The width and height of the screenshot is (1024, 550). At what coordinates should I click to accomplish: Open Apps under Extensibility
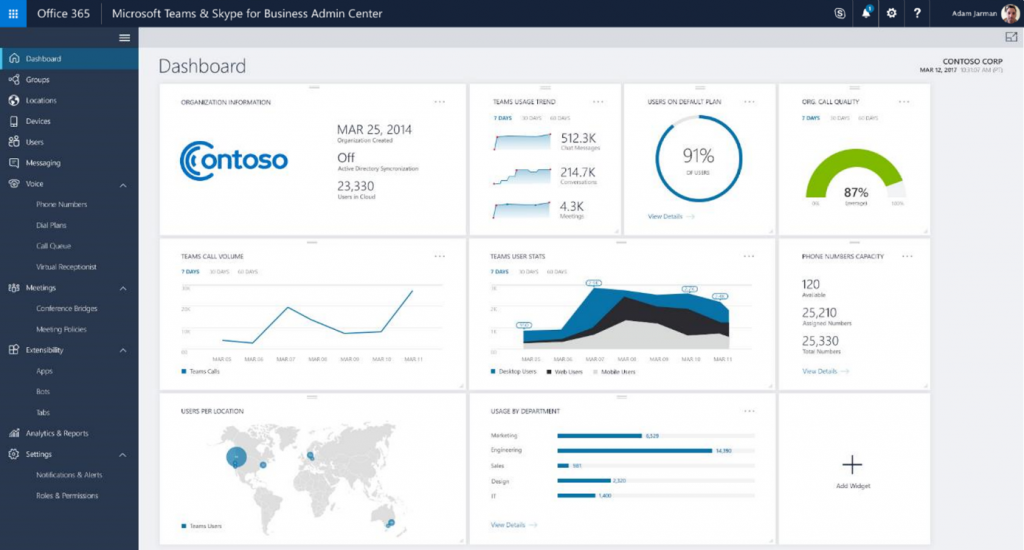tap(44, 371)
